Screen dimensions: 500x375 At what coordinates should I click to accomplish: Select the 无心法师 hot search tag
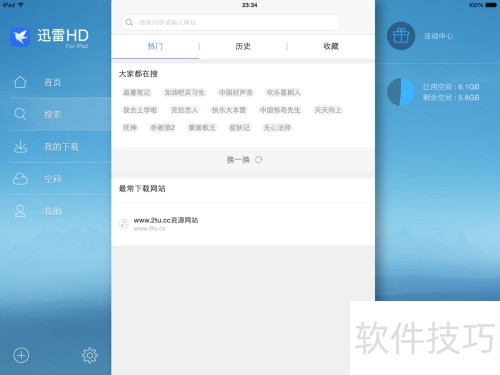[x=277, y=127]
